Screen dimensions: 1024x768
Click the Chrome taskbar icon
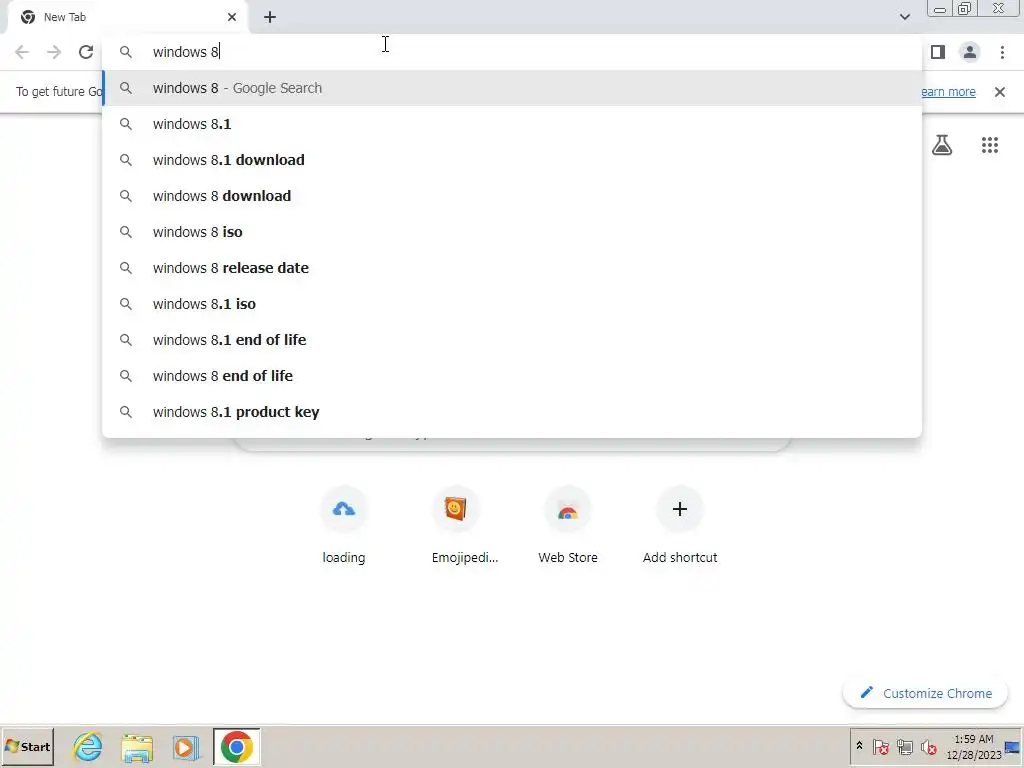tap(236, 746)
